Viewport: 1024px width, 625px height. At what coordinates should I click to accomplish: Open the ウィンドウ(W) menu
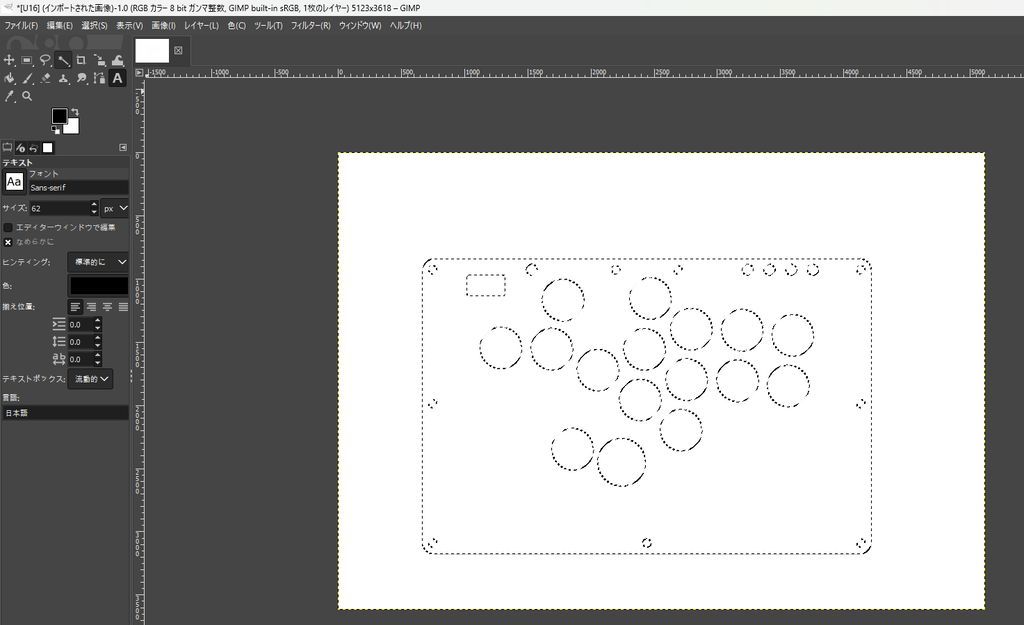pos(360,25)
